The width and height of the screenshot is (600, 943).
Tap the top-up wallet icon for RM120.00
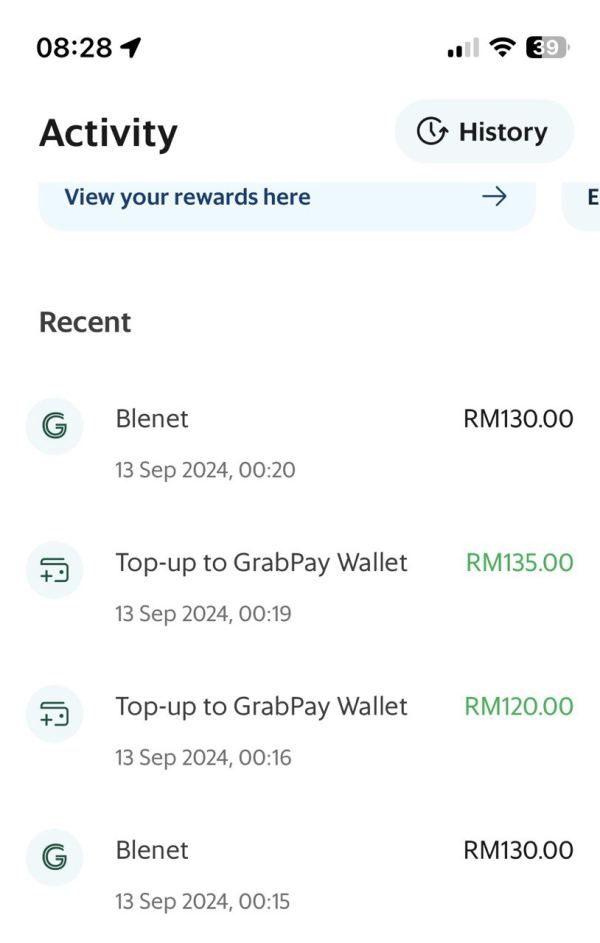54,715
